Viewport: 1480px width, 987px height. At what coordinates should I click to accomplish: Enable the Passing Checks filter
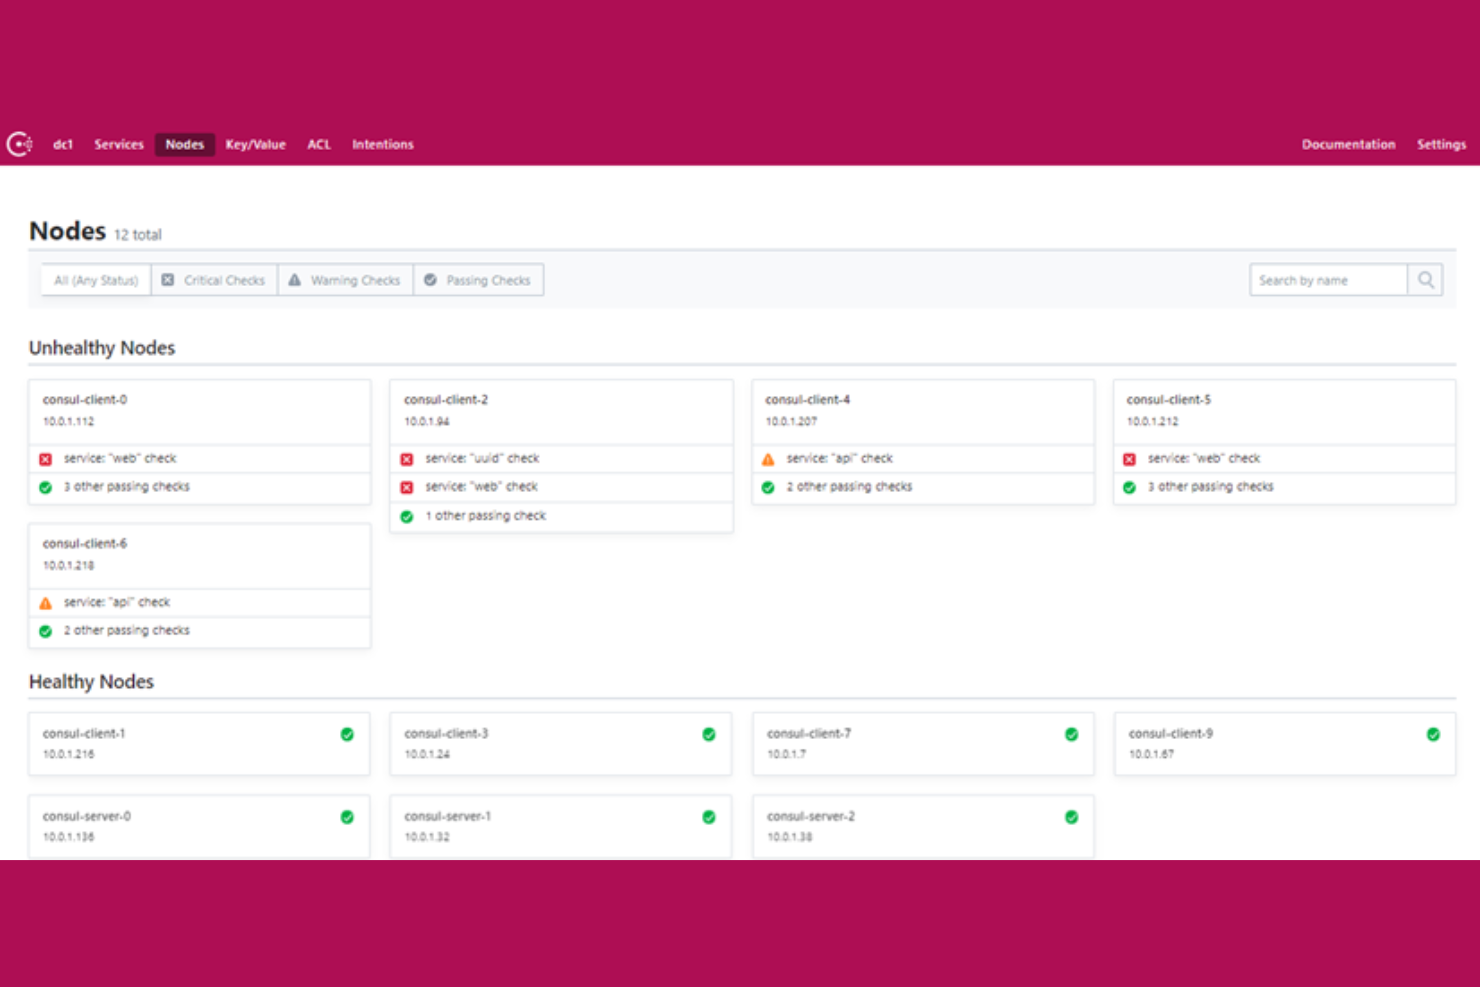[478, 280]
